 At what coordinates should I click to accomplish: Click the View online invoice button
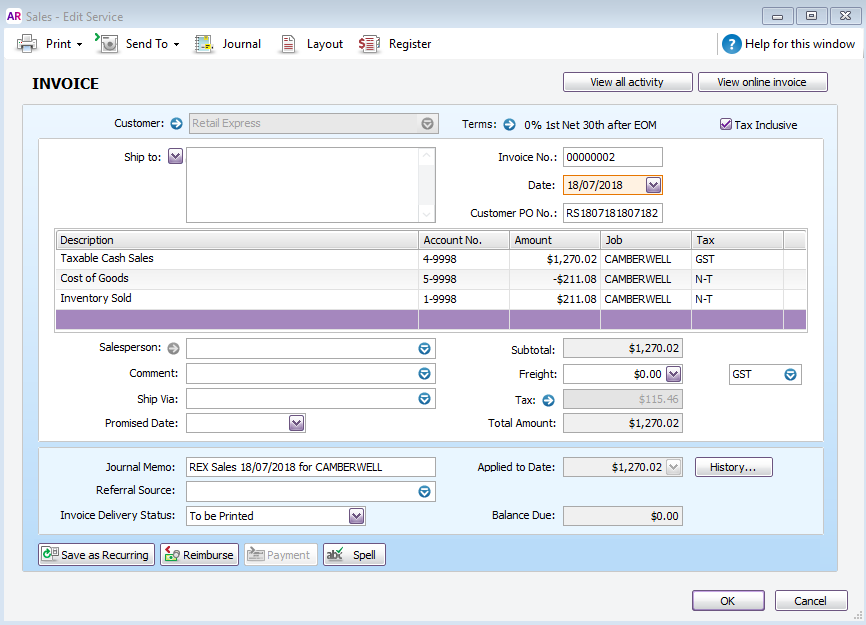pyautogui.click(x=762, y=82)
